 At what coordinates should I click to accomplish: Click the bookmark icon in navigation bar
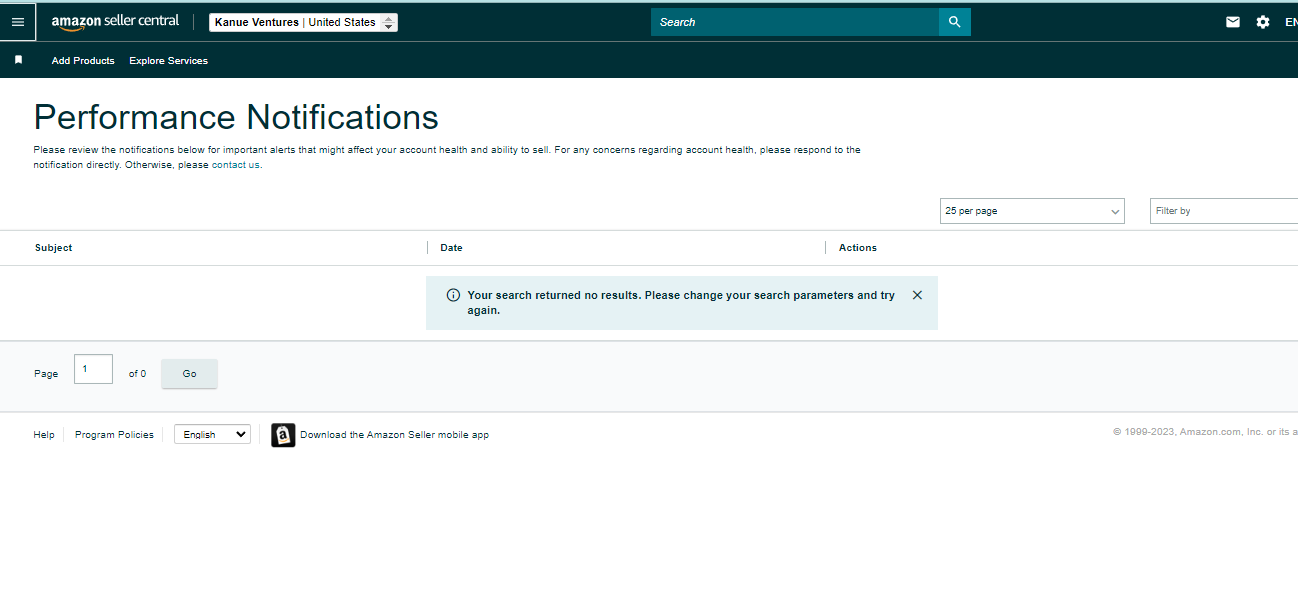click(x=18, y=60)
